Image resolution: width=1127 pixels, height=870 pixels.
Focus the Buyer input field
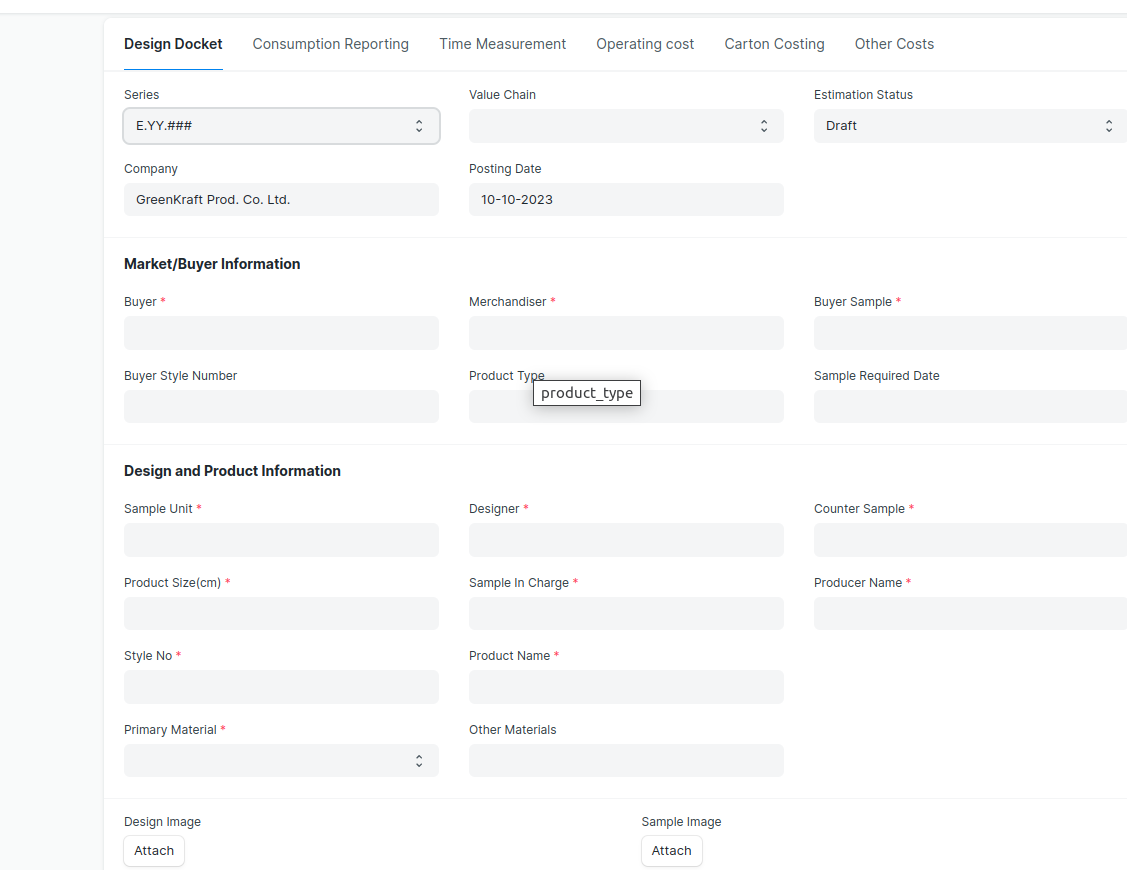(281, 333)
